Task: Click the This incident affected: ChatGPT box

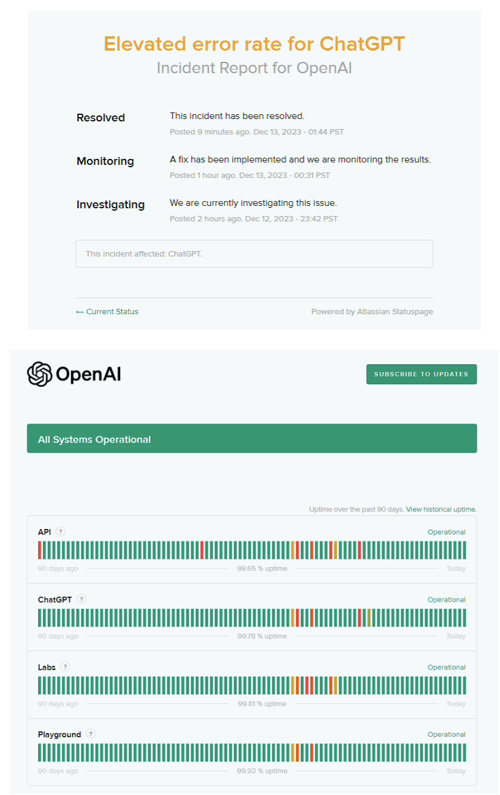Action: pos(254,254)
